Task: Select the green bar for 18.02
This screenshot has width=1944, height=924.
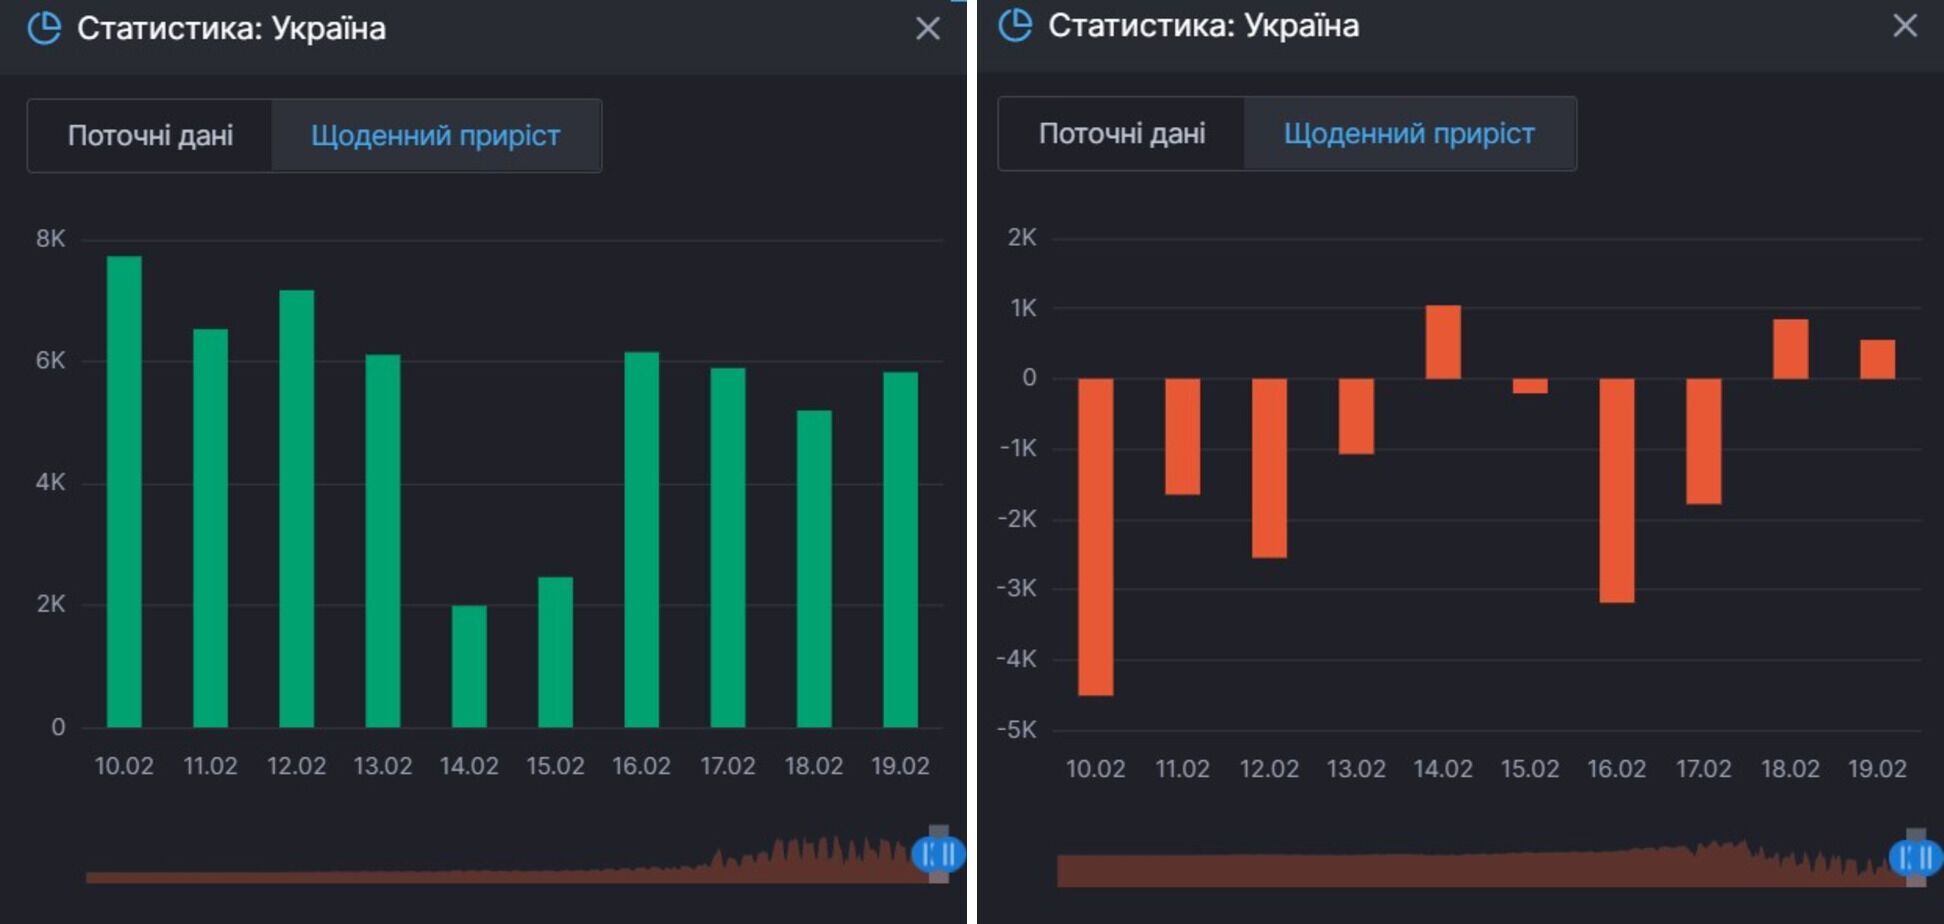Action: (814, 568)
